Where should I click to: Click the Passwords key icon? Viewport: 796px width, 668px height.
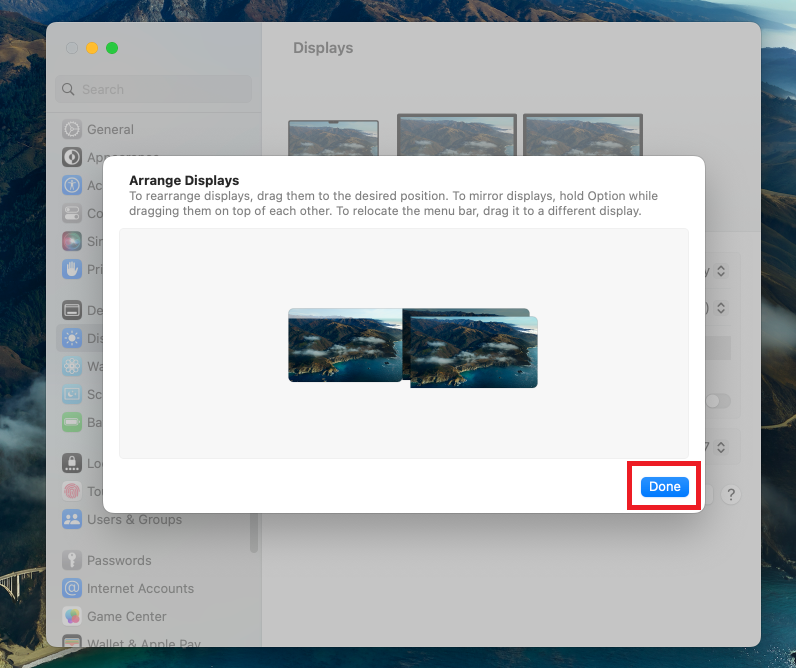tap(72, 561)
